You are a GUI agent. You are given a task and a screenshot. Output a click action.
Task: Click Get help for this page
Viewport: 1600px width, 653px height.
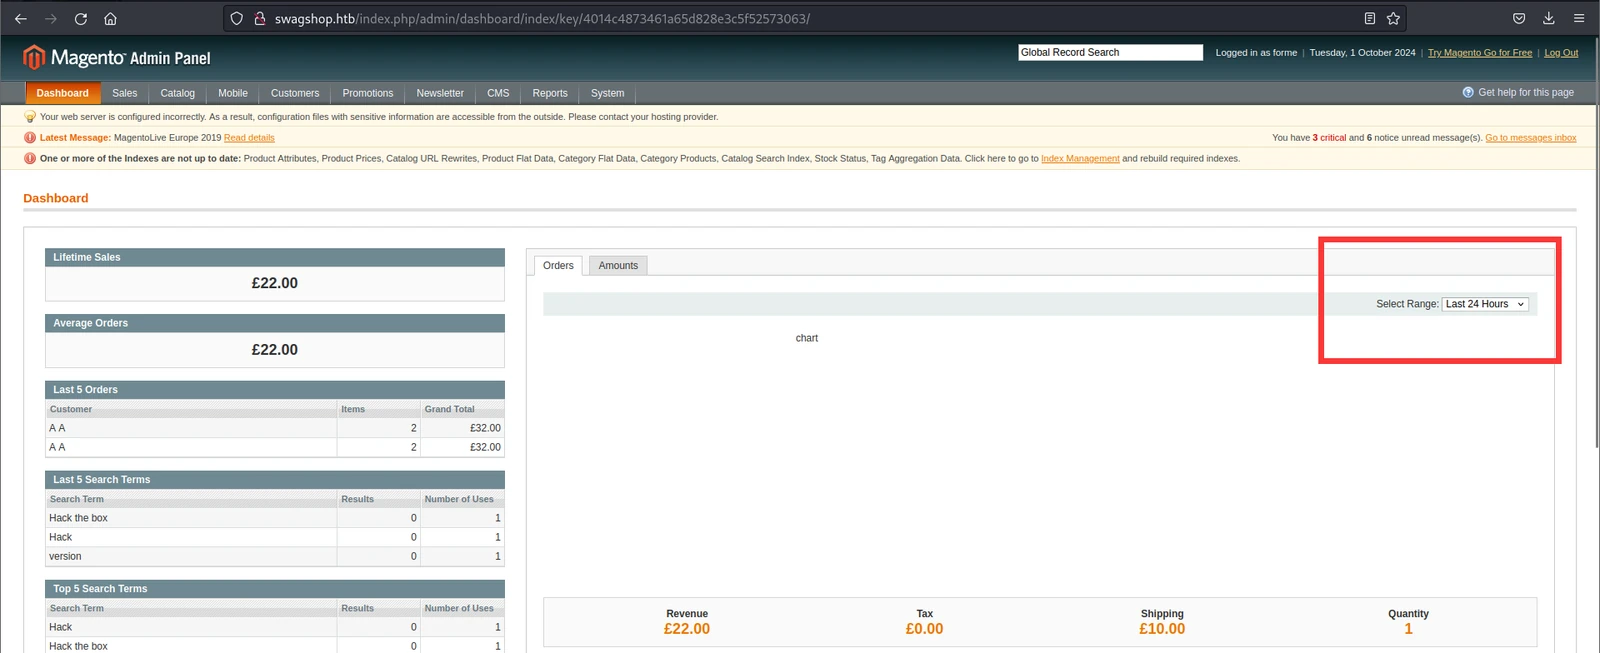pyautogui.click(x=1526, y=92)
